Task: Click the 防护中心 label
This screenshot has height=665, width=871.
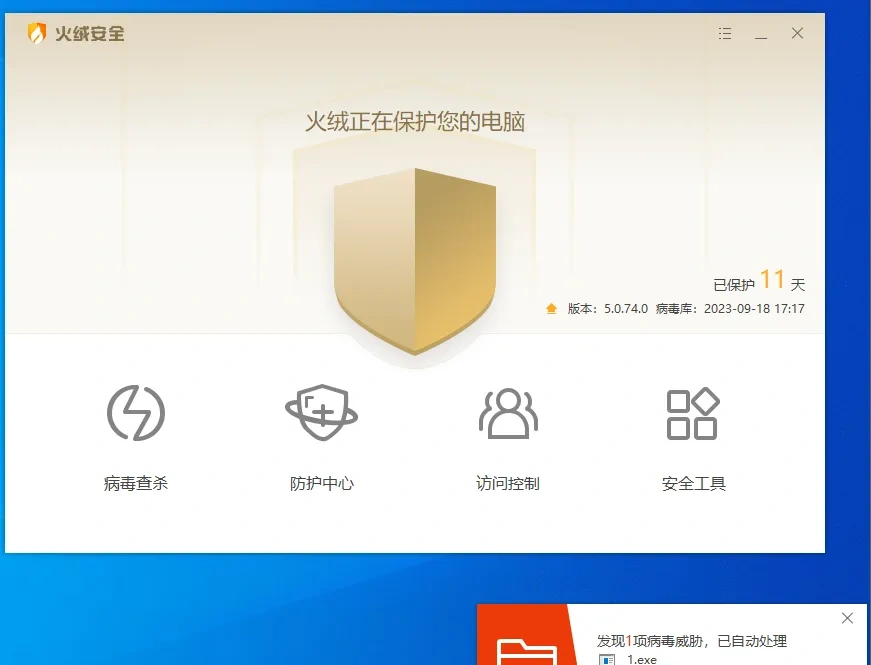Action: (322, 483)
